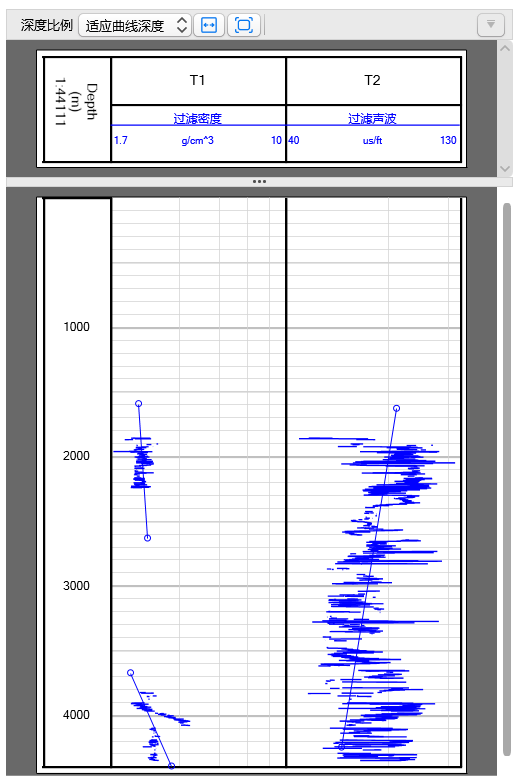
Task: Open the 适应曲线深度 depth scale dropdown
Action: (135, 25)
